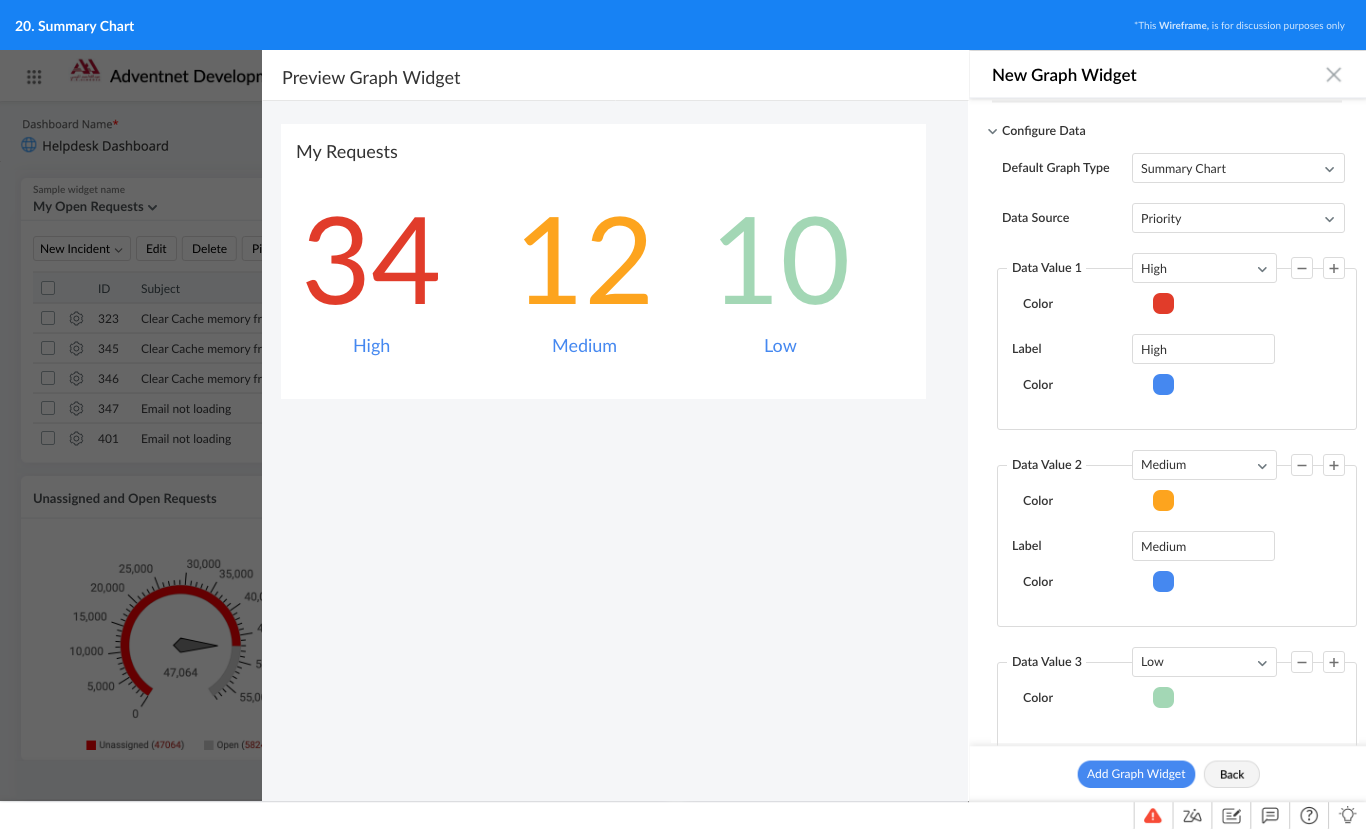Open the Default Graph Type dropdown

point(1238,168)
